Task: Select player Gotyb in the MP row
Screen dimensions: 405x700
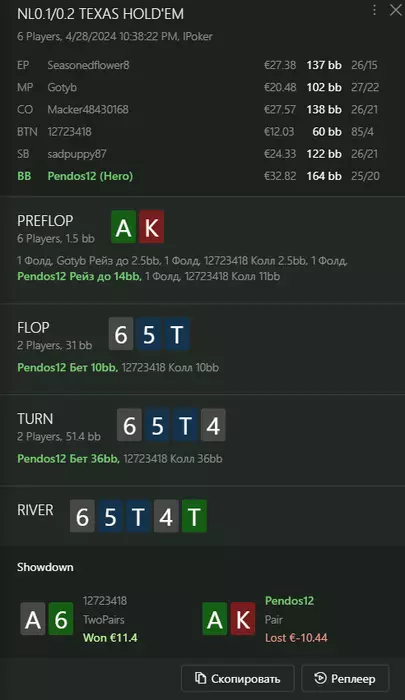Action: click(x=62, y=88)
